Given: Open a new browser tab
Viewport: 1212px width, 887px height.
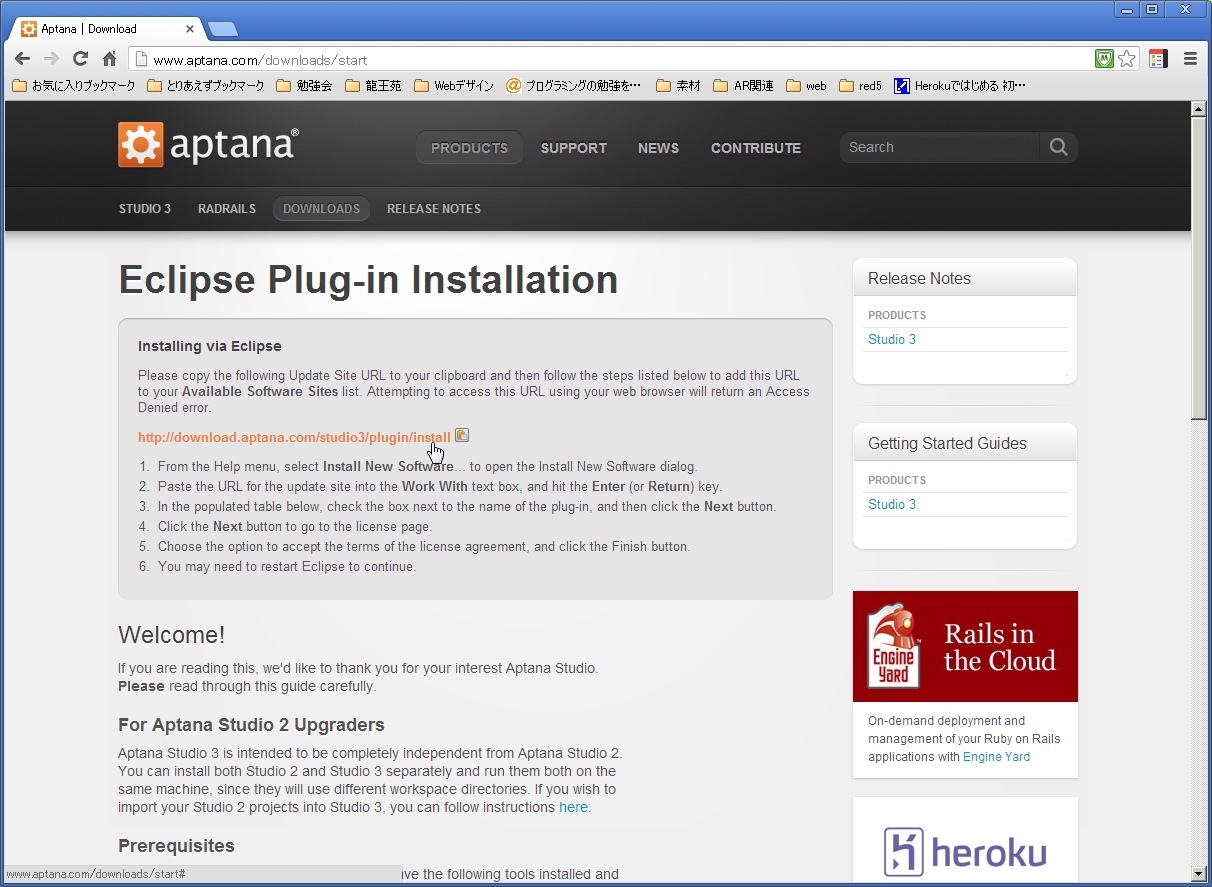Looking at the screenshot, I should [x=222, y=29].
